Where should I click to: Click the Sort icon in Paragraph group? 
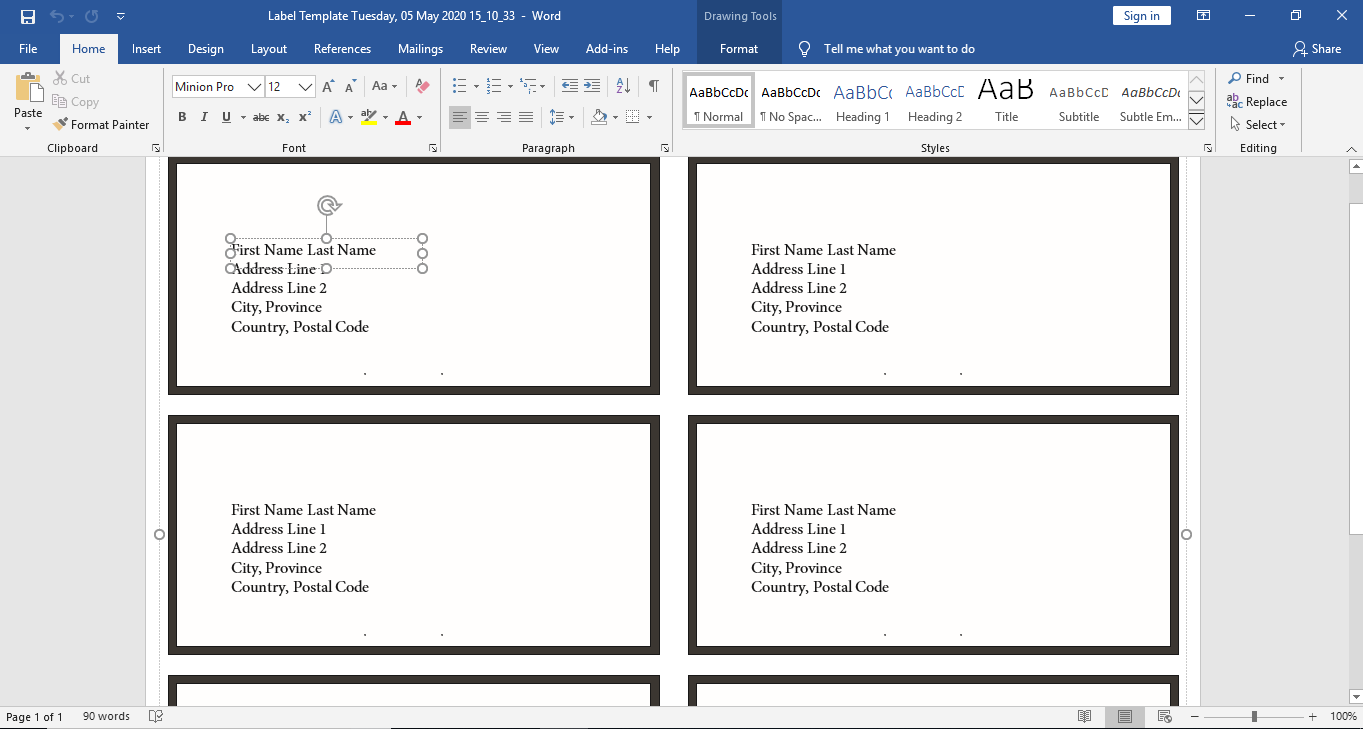tap(623, 86)
